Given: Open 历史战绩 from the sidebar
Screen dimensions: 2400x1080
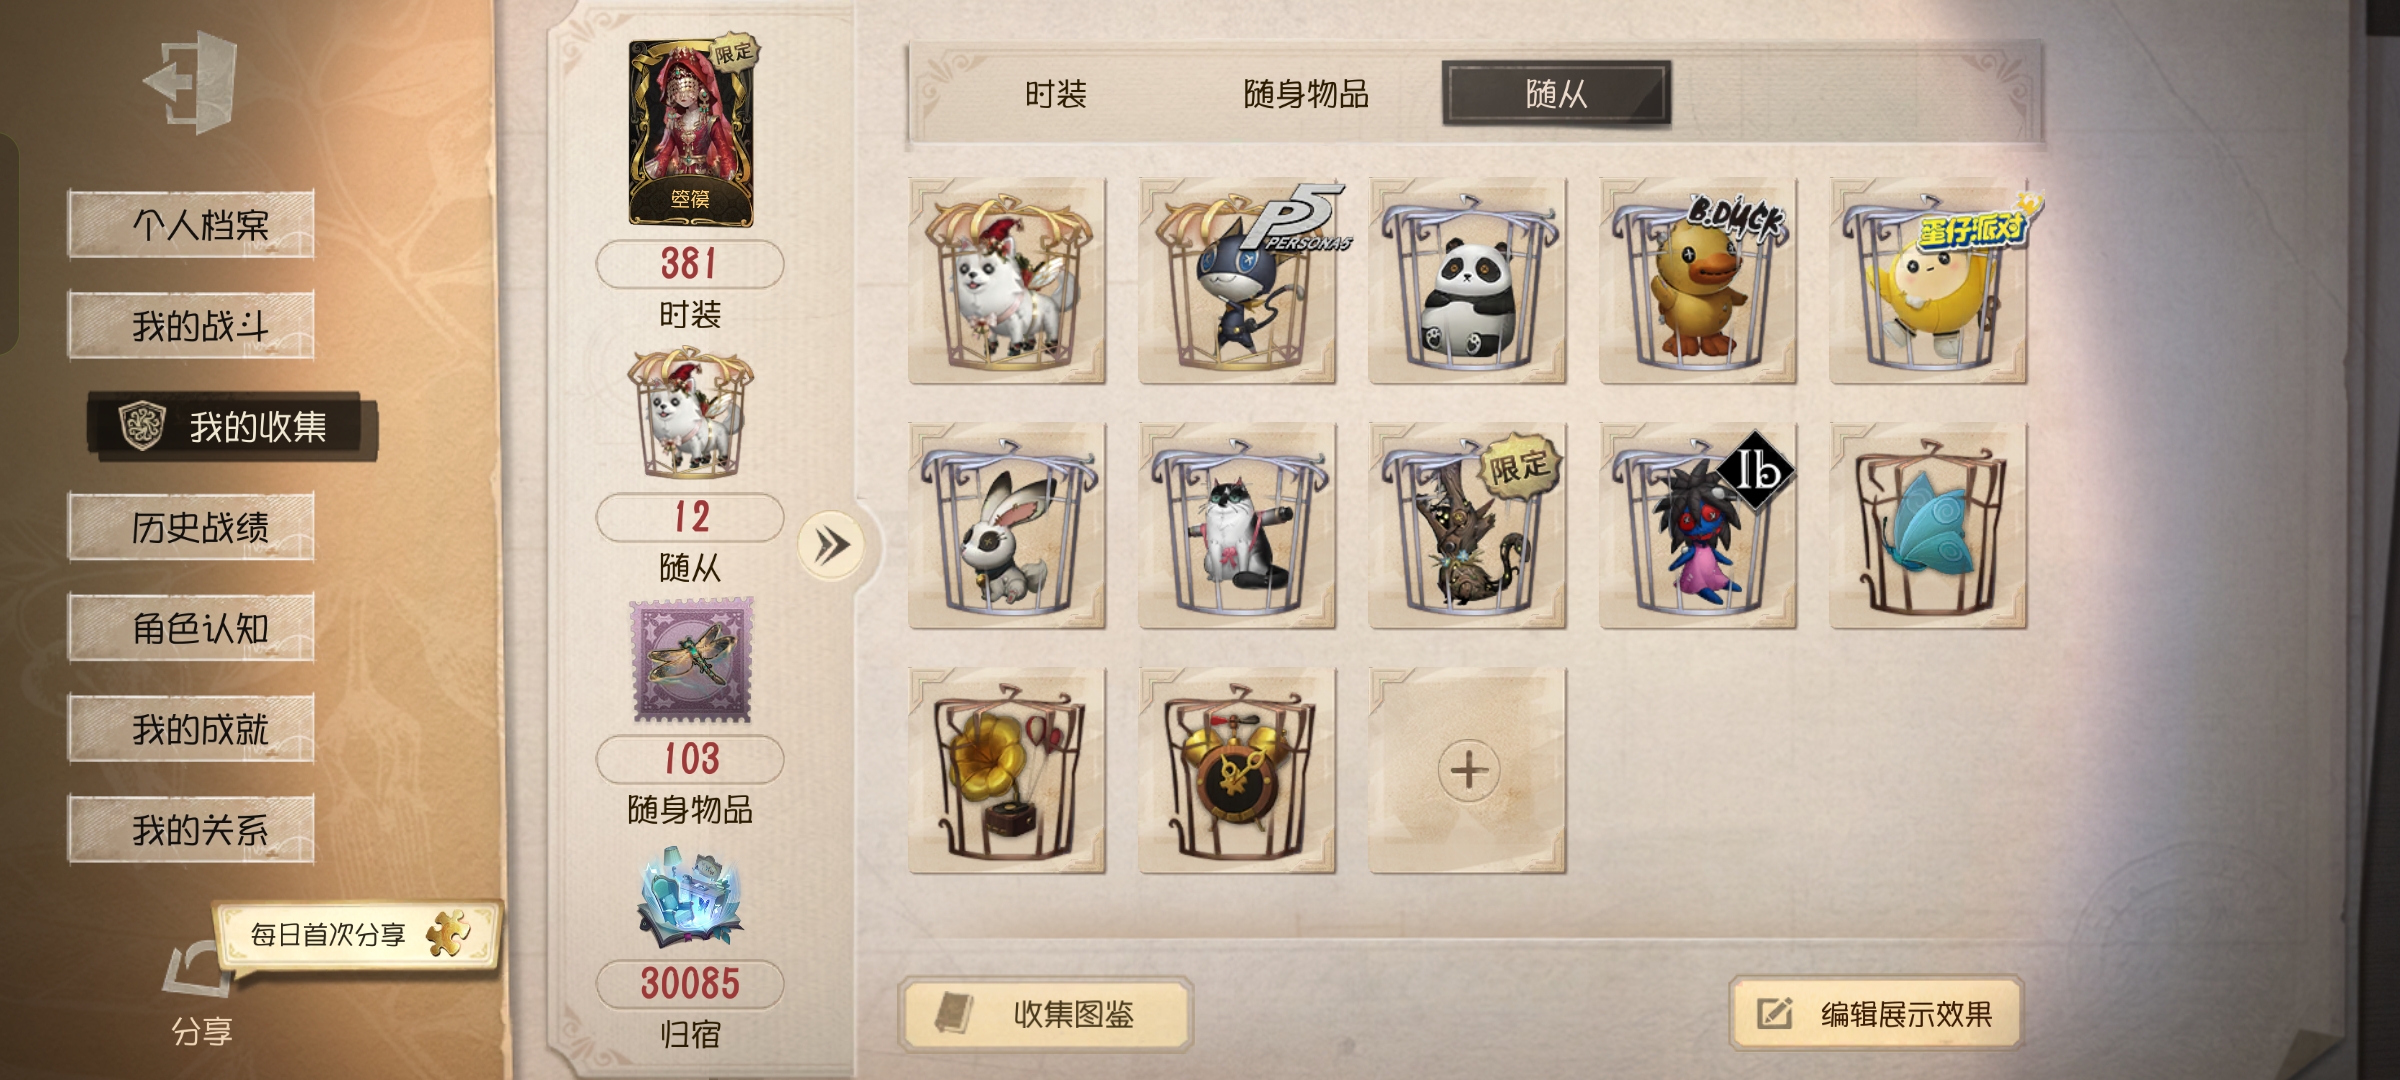Looking at the screenshot, I should [191, 526].
